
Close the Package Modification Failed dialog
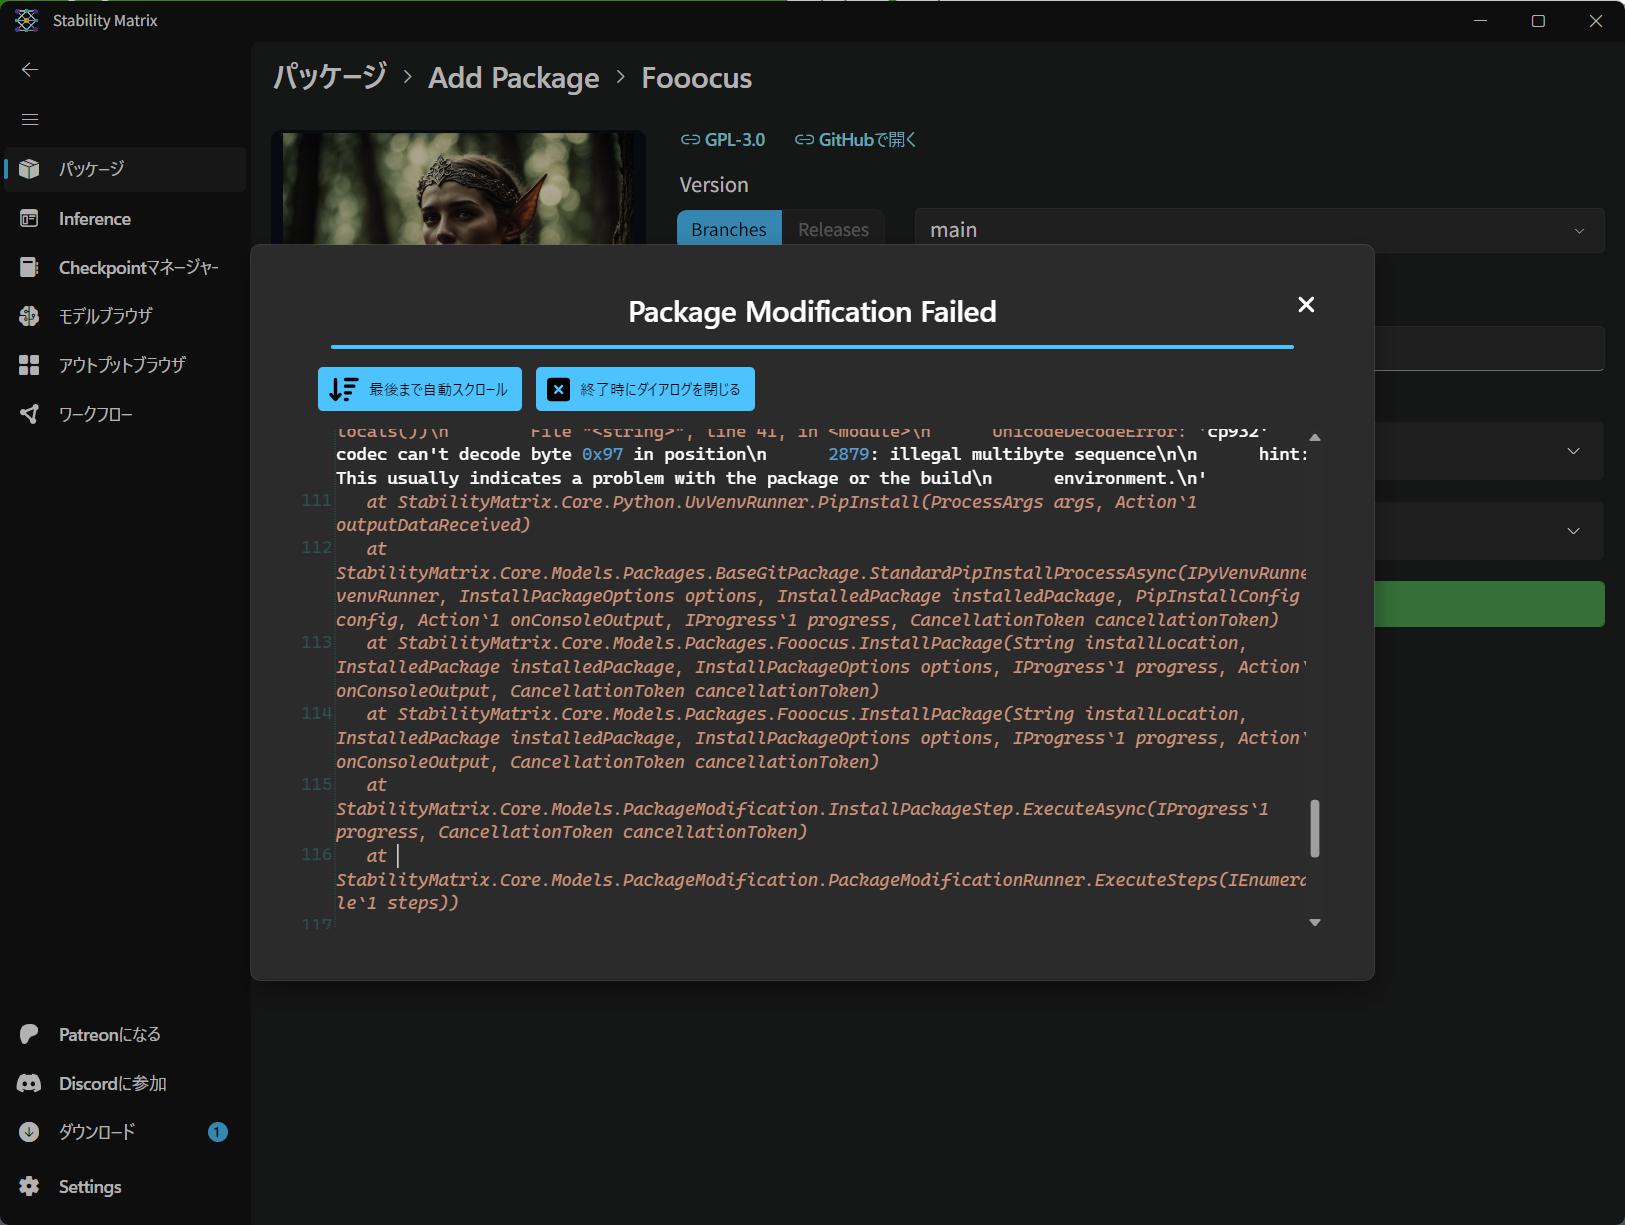(x=1306, y=305)
